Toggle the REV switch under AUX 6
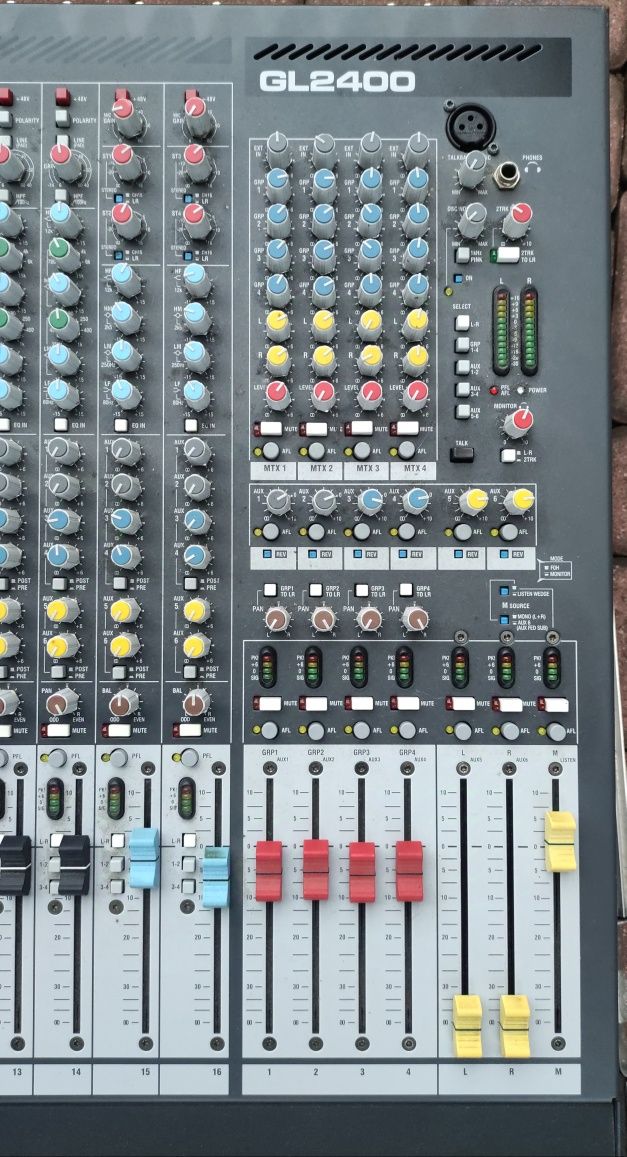This screenshot has height=1157, width=627. (504, 554)
